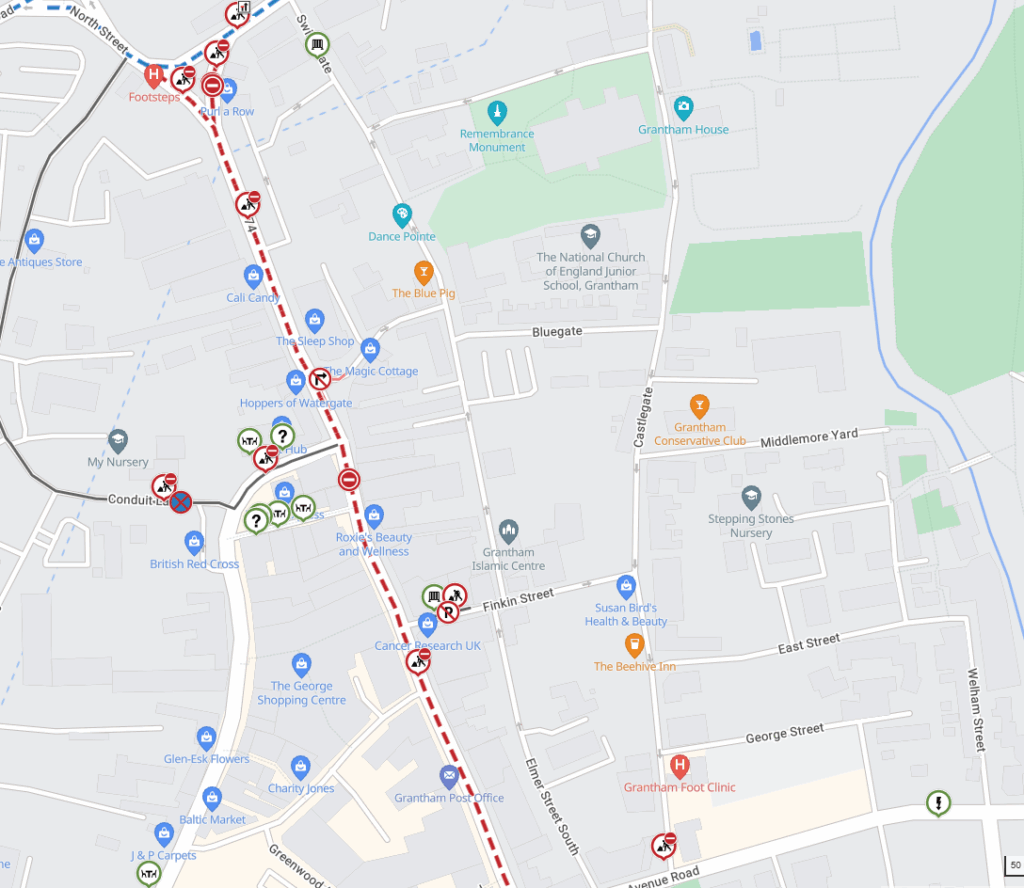
Task: Open the Footsteps hospital pin
Action: pyautogui.click(x=154, y=76)
